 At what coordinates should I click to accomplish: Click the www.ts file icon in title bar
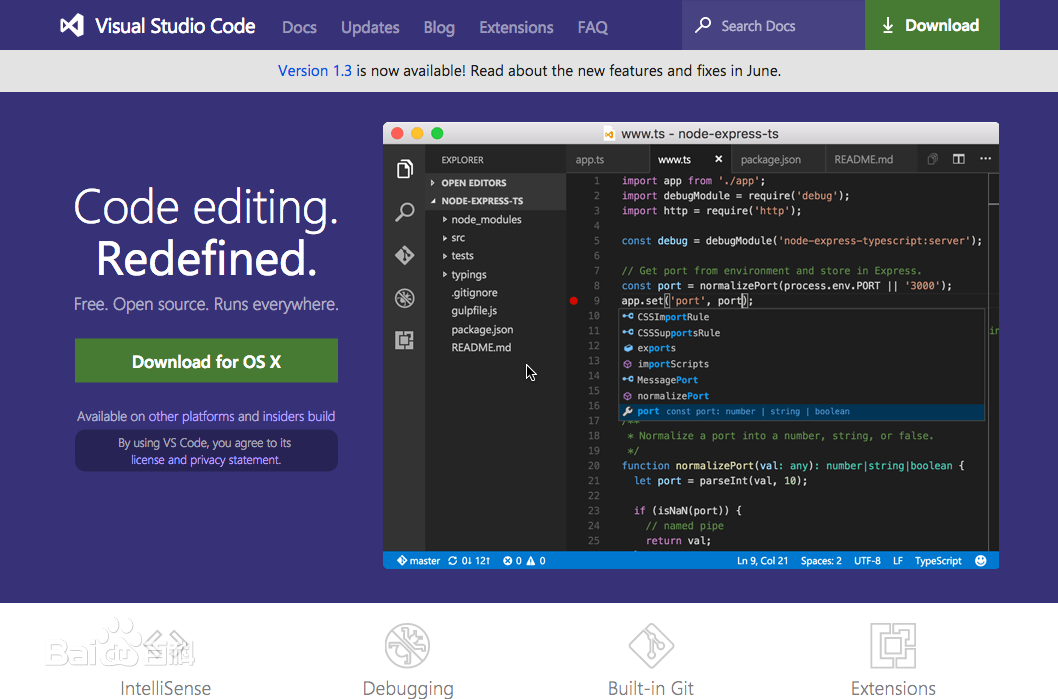pyautogui.click(x=609, y=134)
